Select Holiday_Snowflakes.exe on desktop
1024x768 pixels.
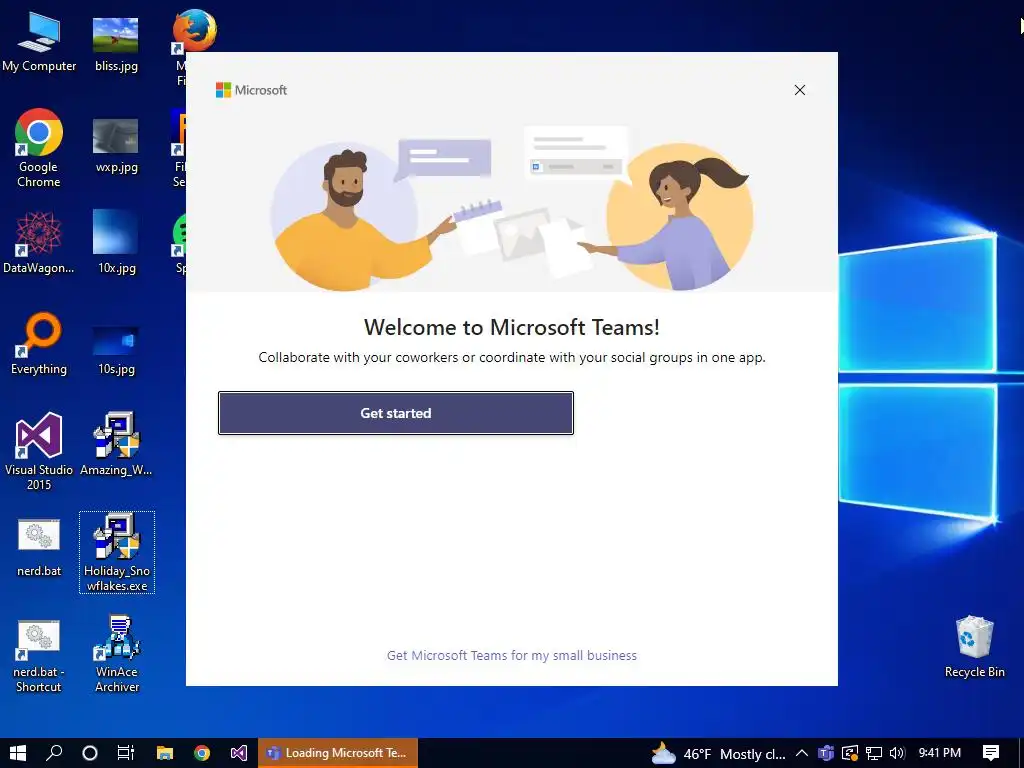pyautogui.click(x=117, y=552)
